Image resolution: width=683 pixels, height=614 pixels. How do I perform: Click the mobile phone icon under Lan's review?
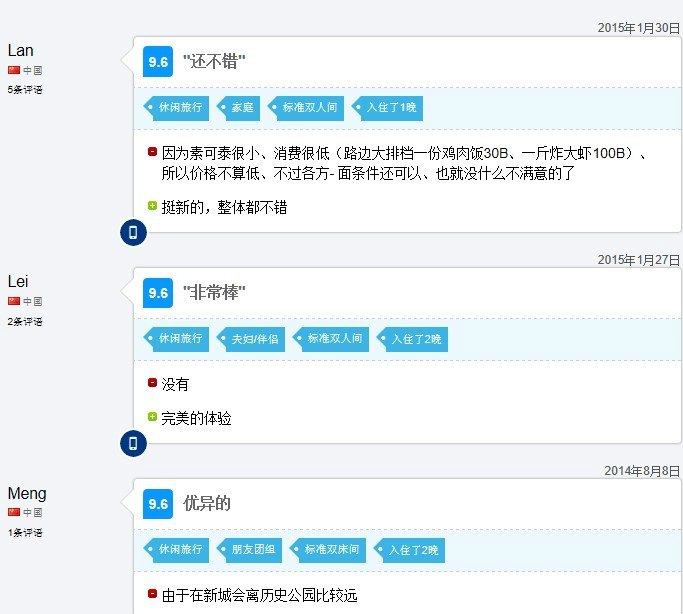point(133,233)
